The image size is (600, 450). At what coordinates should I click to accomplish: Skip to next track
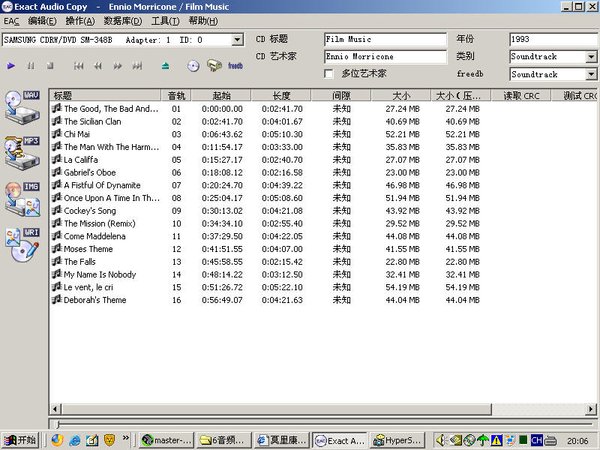pyautogui.click(x=137, y=66)
